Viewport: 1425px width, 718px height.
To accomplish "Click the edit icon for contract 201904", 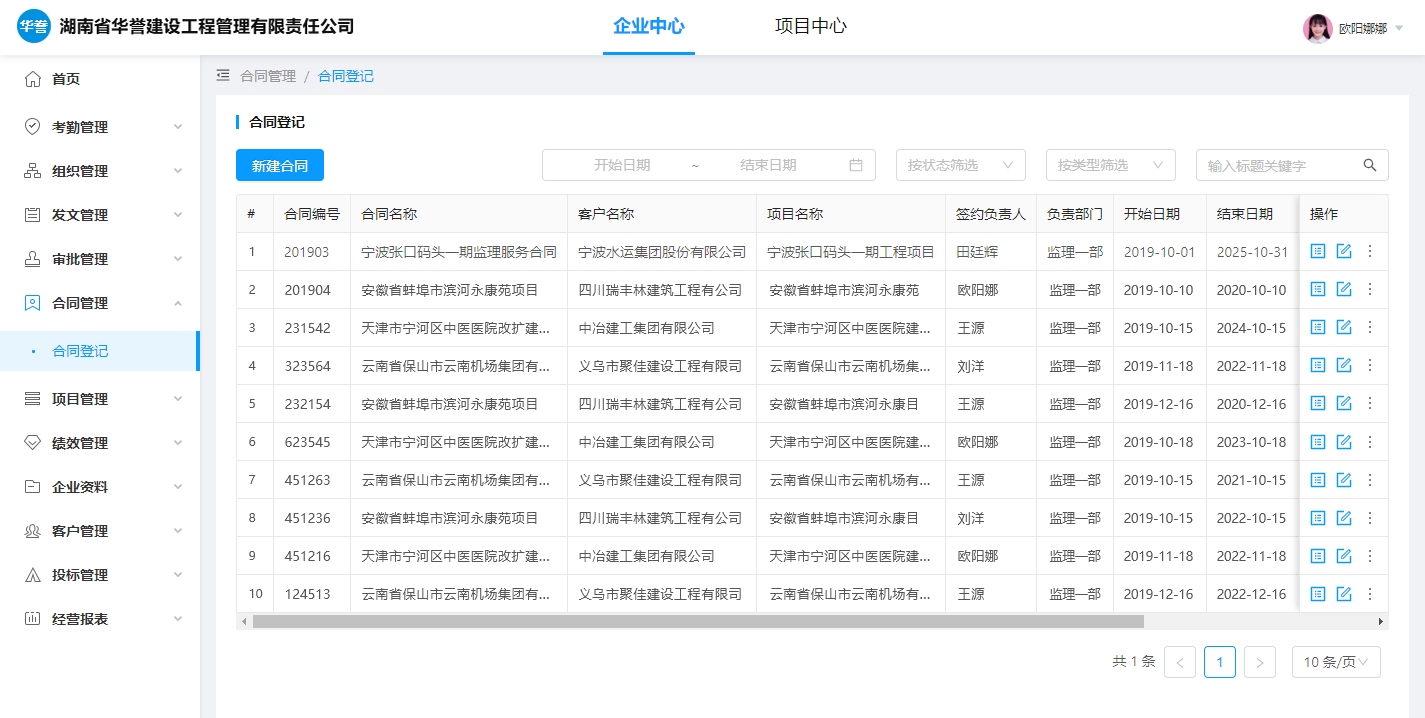I will [1344, 289].
